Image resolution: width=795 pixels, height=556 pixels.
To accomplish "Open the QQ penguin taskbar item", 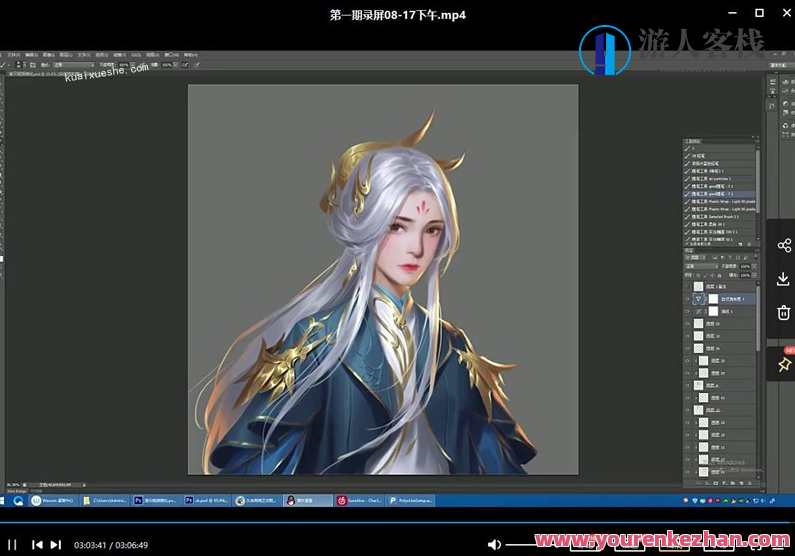I will 308,501.
